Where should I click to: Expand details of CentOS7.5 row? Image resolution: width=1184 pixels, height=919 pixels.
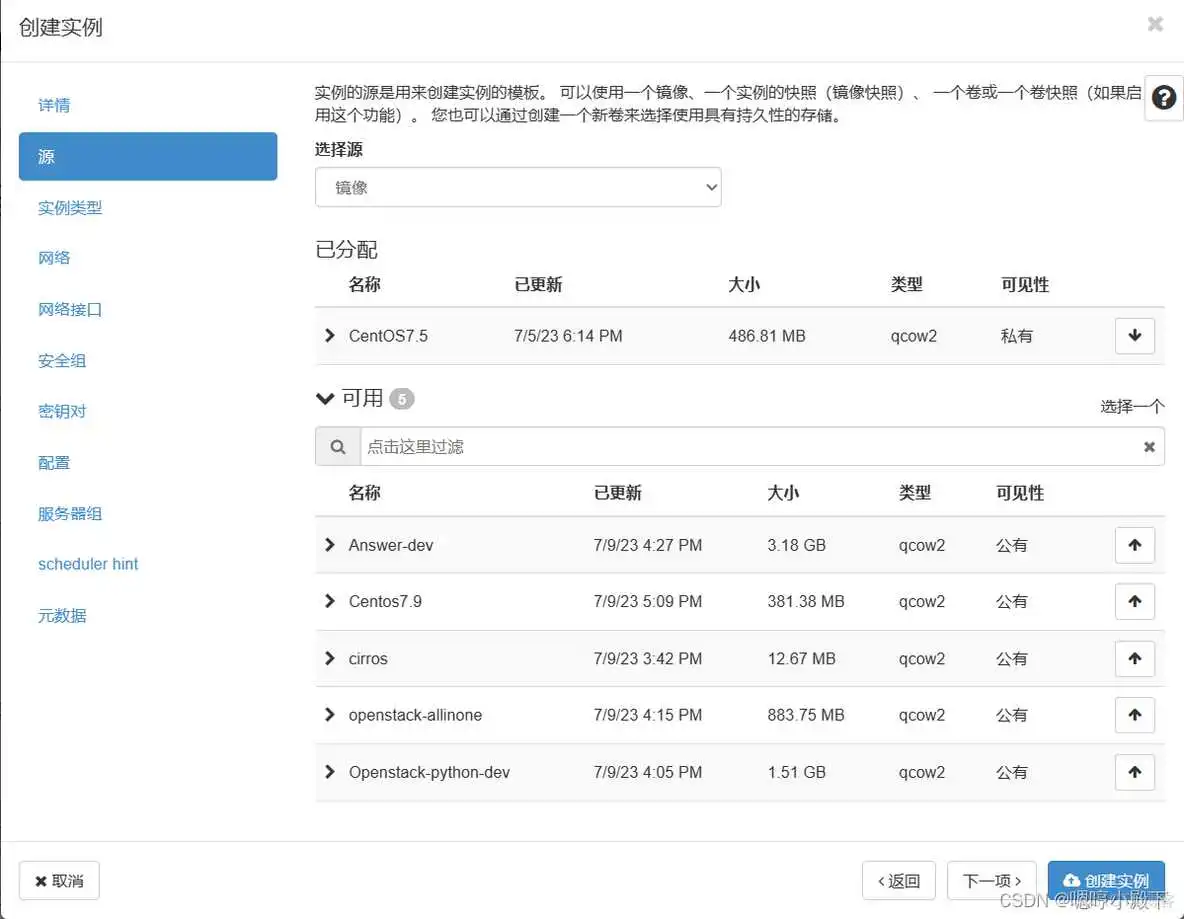pyautogui.click(x=330, y=335)
